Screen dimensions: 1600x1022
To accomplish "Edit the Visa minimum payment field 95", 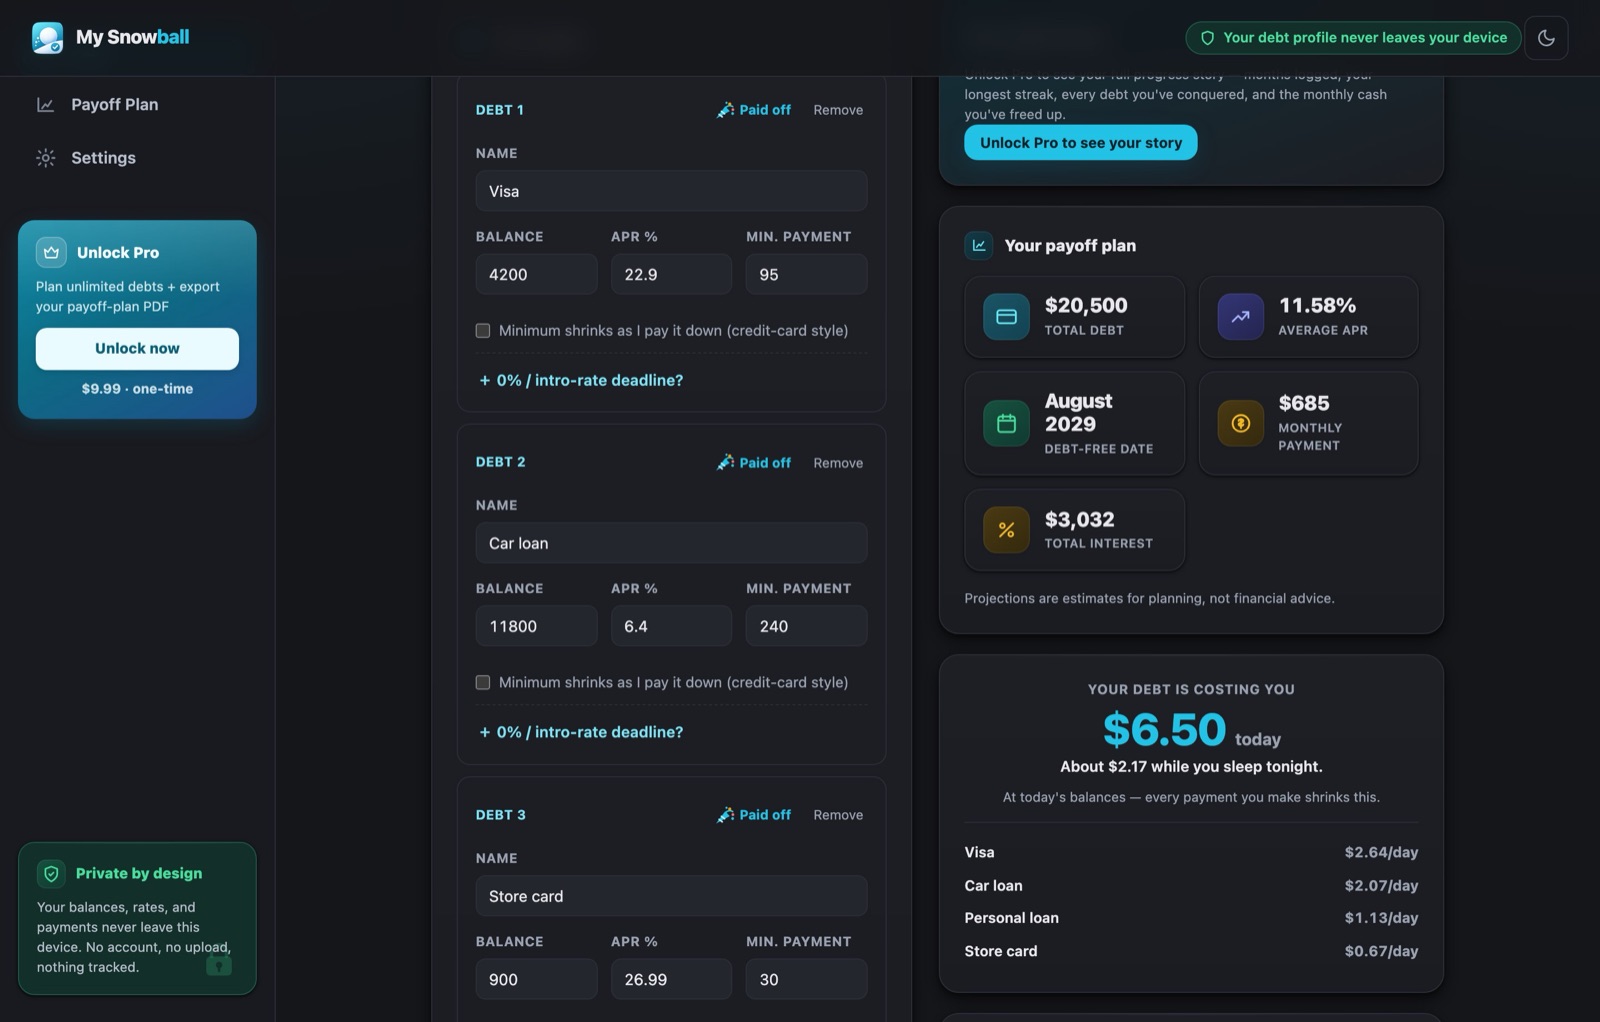I will 806,274.
